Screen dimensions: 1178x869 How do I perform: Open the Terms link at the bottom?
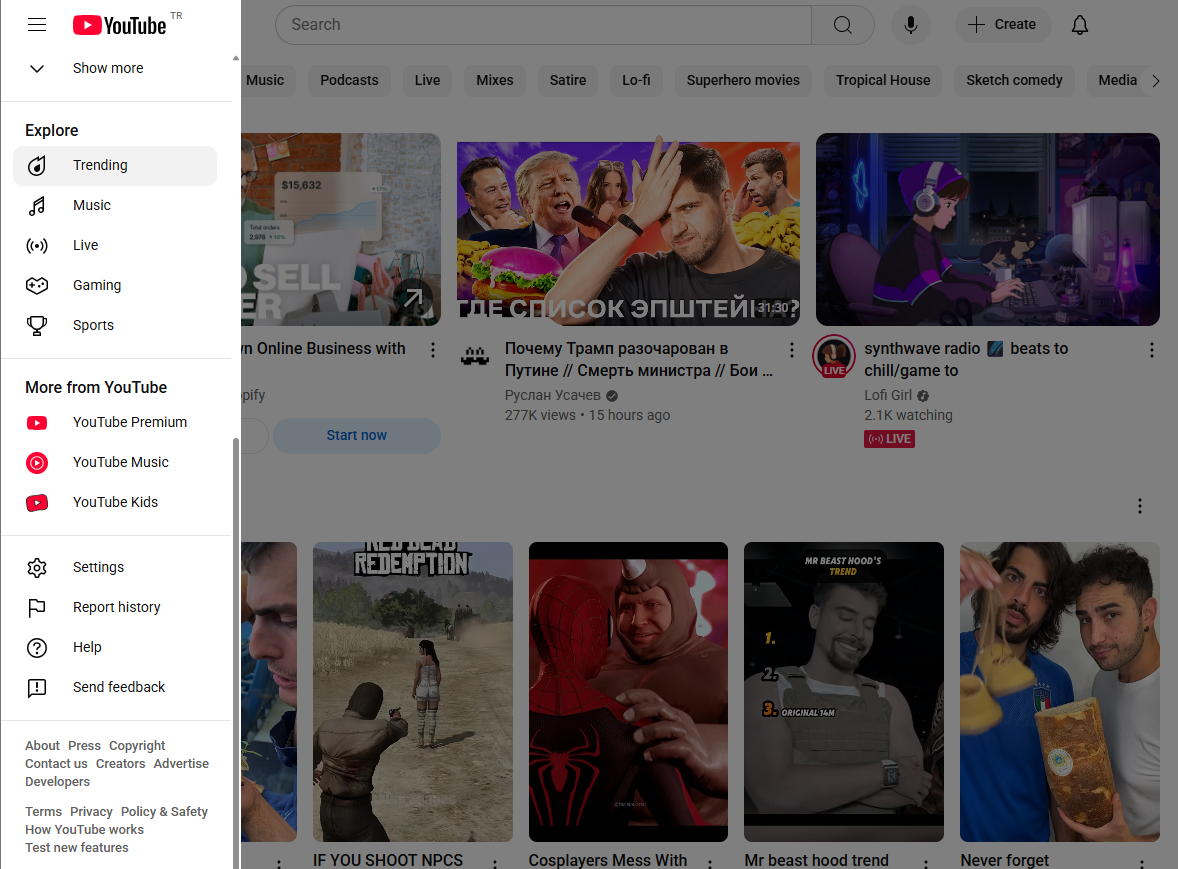(x=43, y=811)
